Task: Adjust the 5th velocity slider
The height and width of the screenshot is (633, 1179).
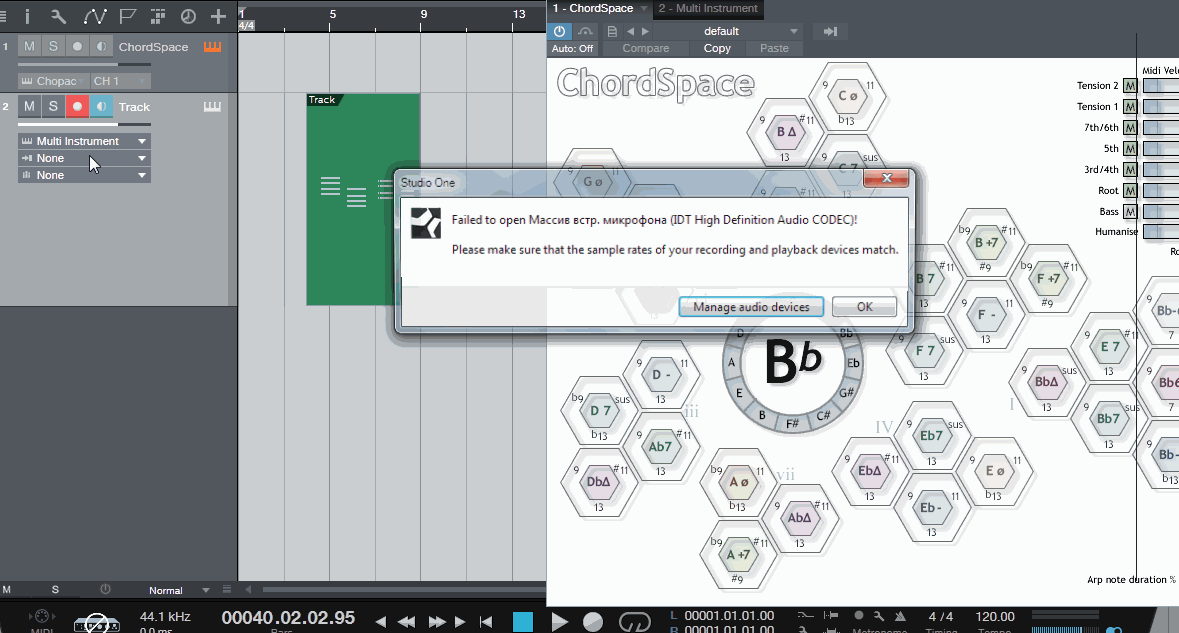Action: tap(1160, 149)
